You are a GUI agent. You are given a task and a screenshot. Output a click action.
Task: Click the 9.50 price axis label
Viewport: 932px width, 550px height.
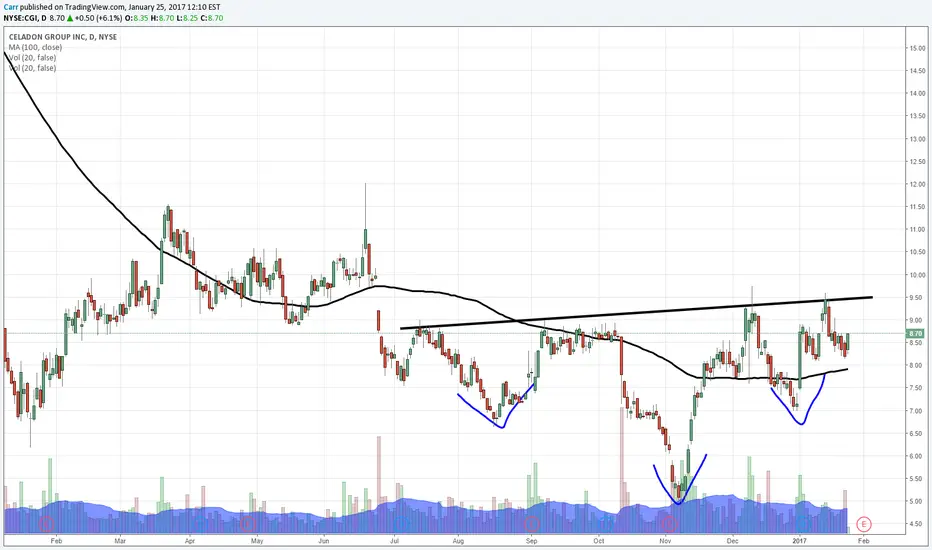[x=917, y=297]
